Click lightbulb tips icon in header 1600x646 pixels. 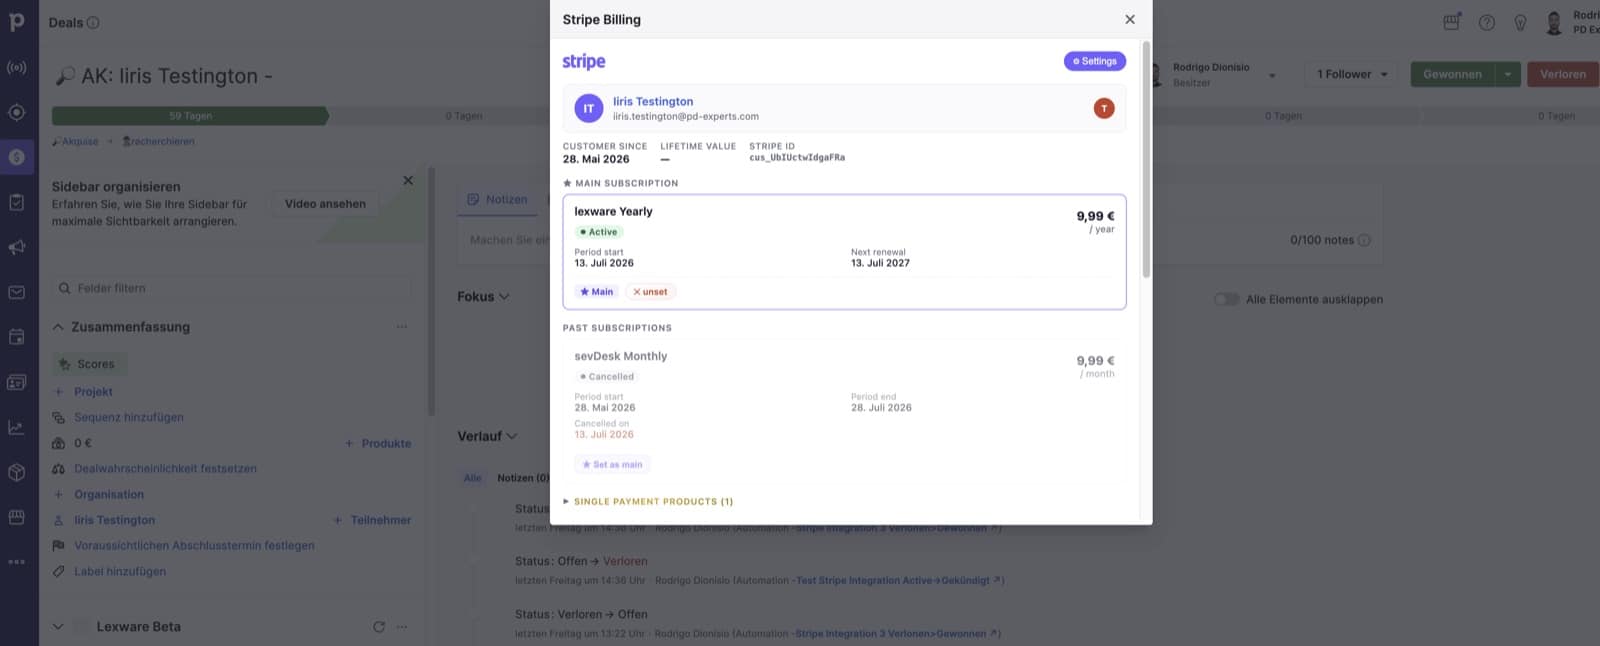click(x=1520, y=22)
